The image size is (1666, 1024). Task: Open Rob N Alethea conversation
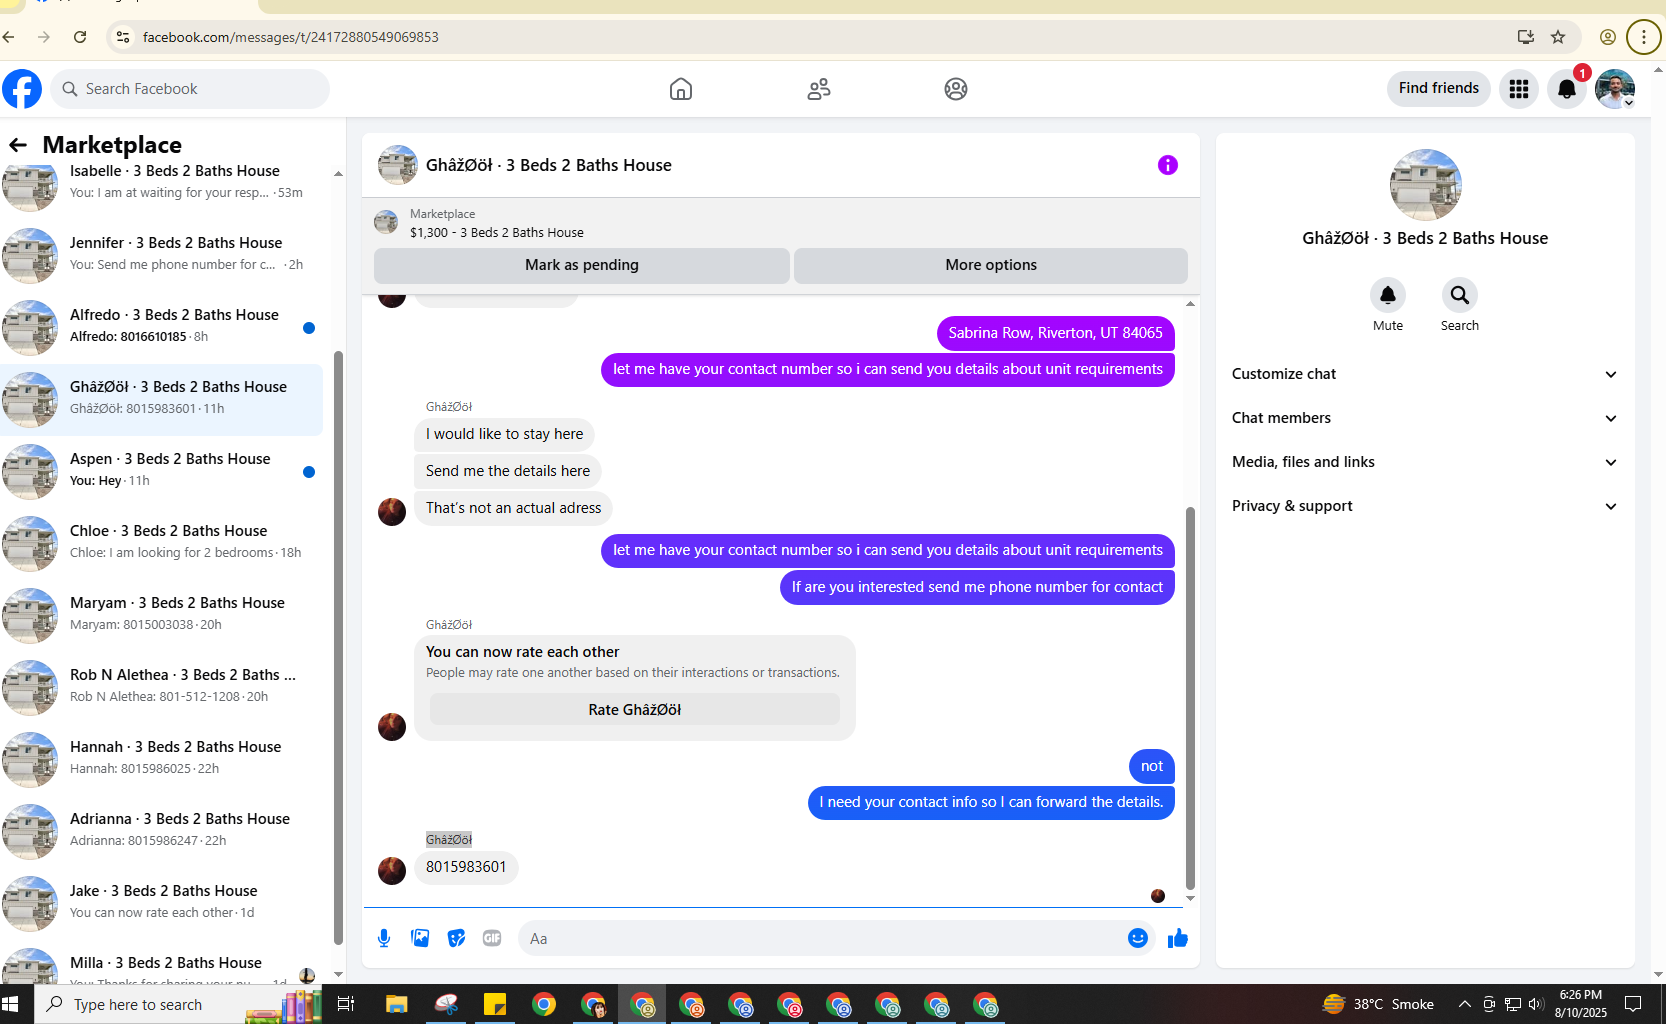pyautogui.click(x=162, y=686)
